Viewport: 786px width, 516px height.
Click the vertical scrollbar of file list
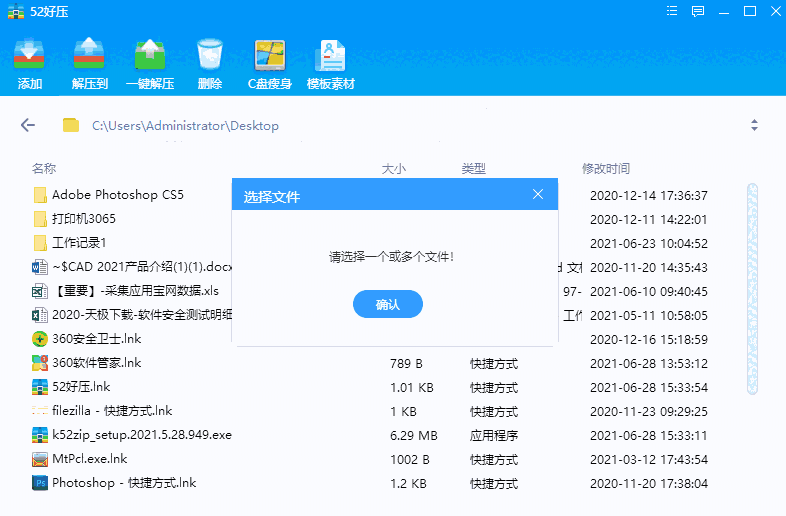(x=752, y=289)
